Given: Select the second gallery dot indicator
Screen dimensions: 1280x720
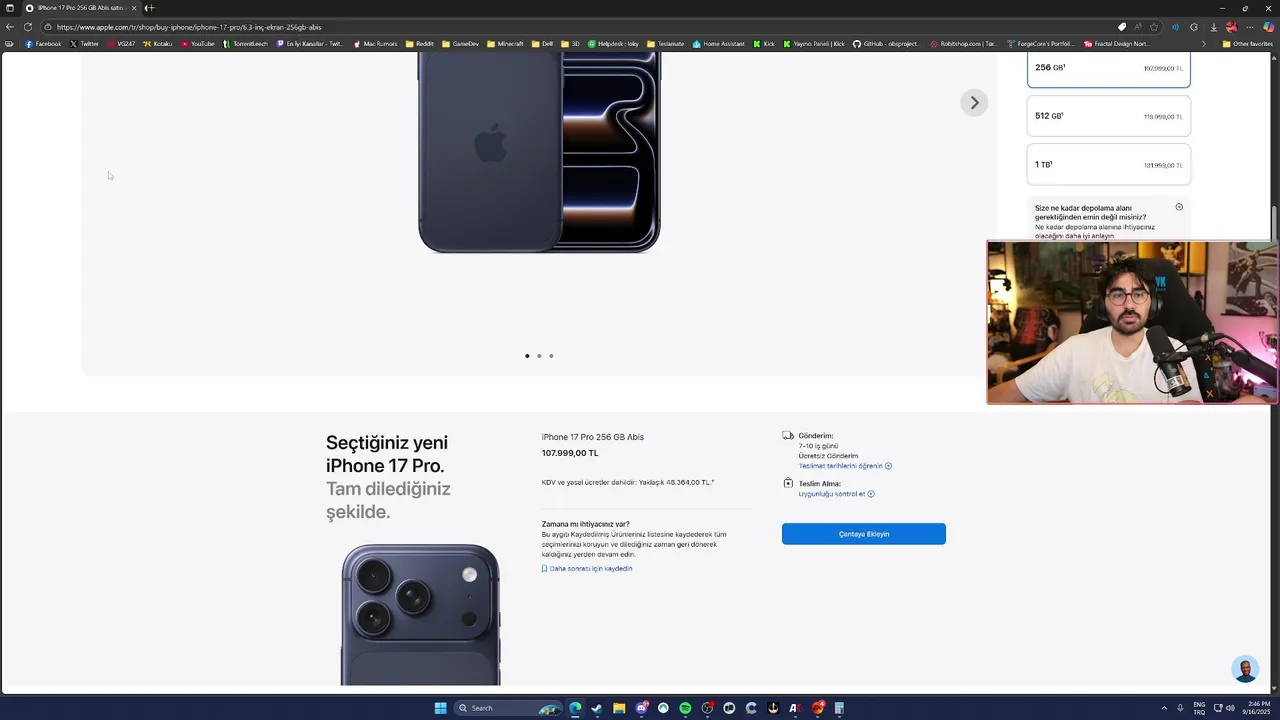Looking at the screenshot, I should tap(539, 356).
